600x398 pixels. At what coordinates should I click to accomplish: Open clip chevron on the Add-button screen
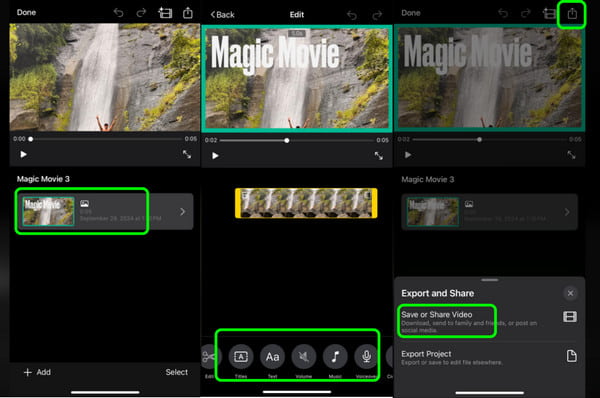pyautogui.click(x=183, y=212)
